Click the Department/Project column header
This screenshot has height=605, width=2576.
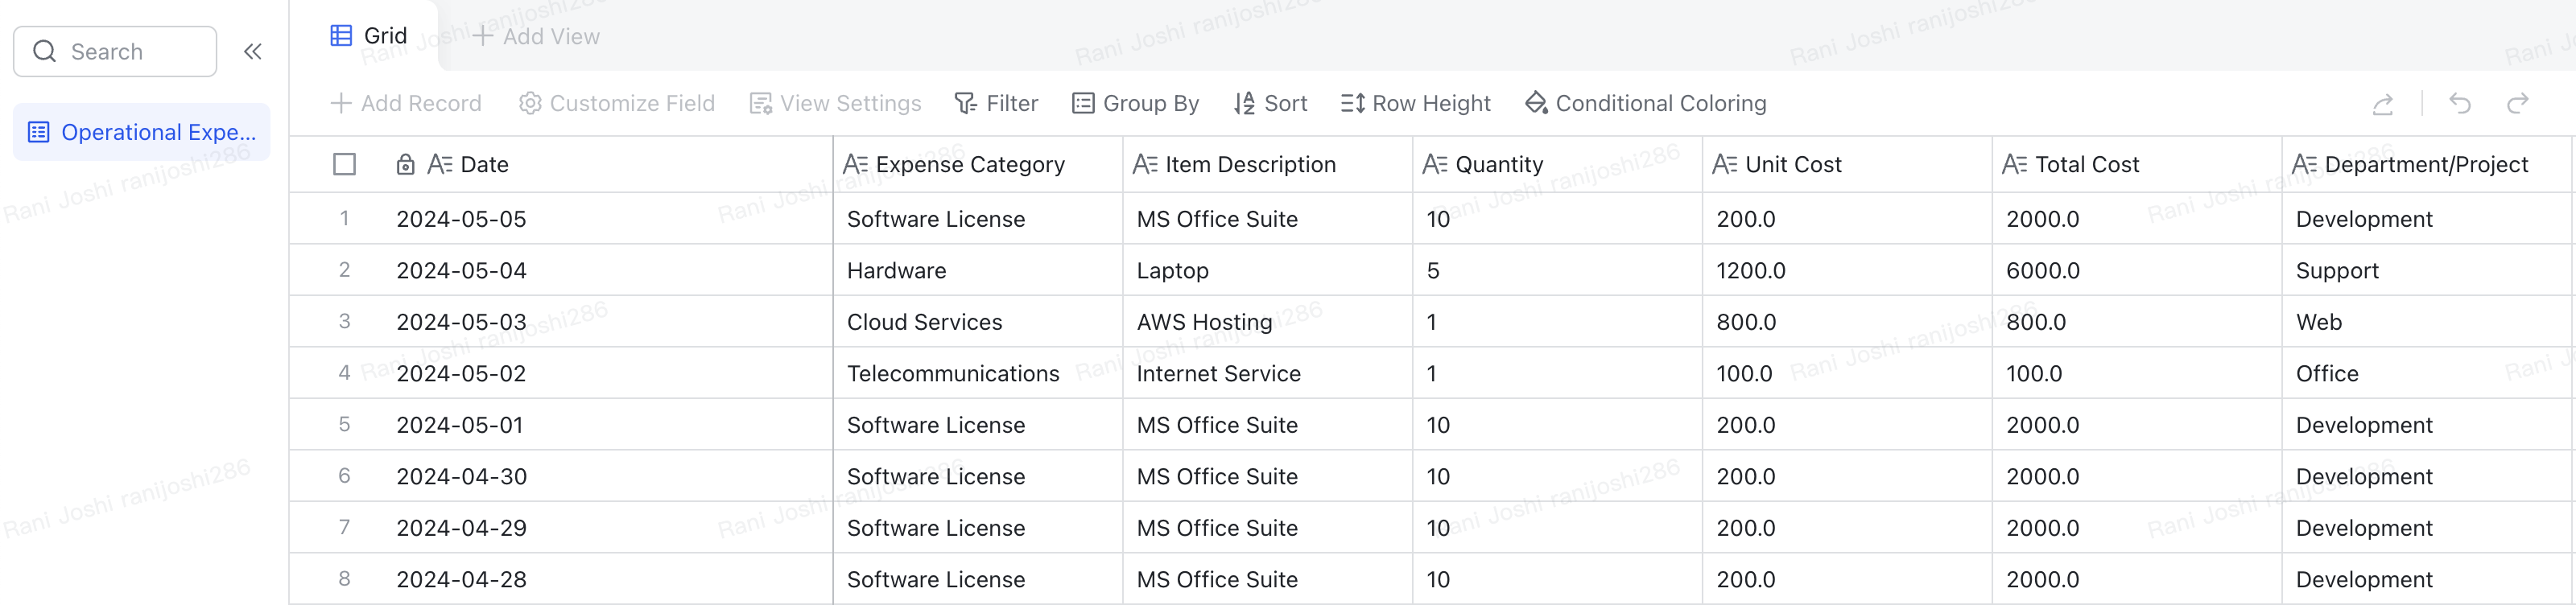pyautogui.click(x=2427, y=165)
